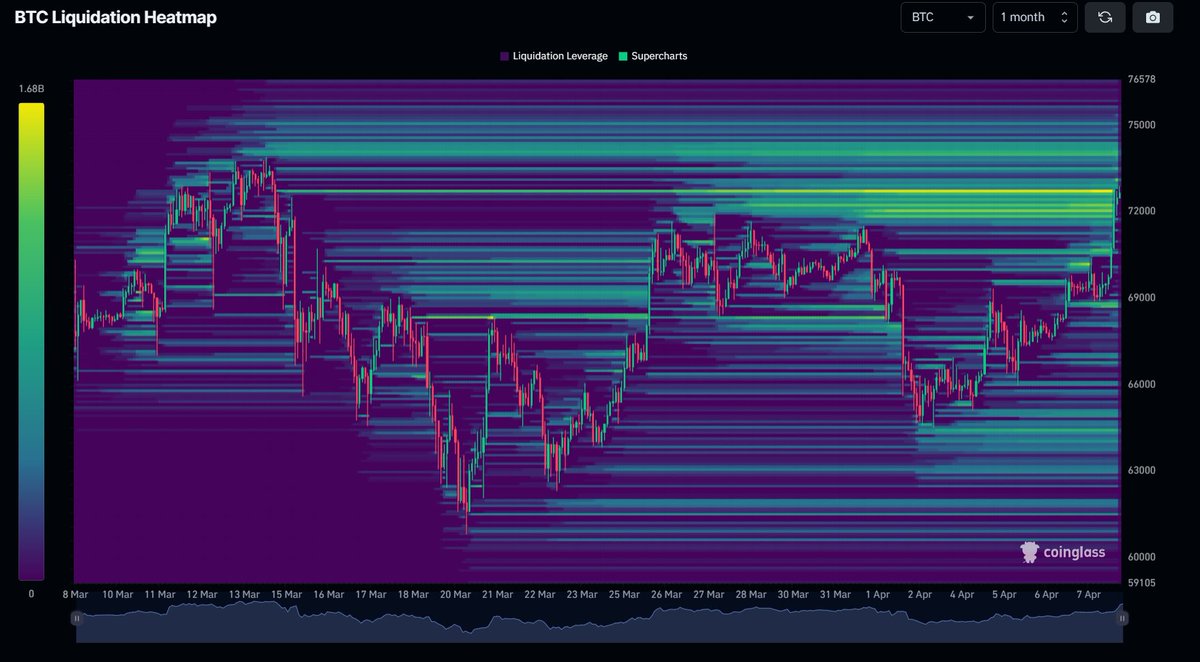This screenshot has height=662, width=1200.
Task: Click the 20 Mar date label
Action: pos(455,594)
